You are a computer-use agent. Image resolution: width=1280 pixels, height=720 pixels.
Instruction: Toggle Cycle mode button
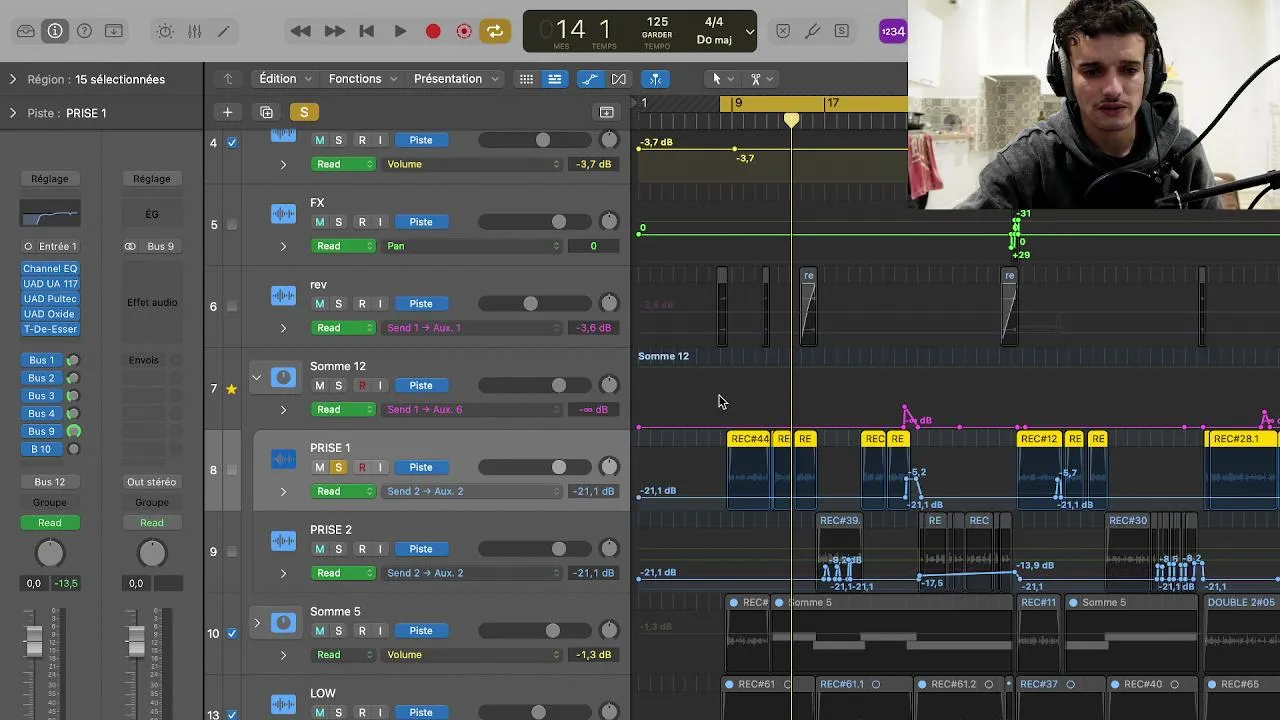(x=495, y=31)
